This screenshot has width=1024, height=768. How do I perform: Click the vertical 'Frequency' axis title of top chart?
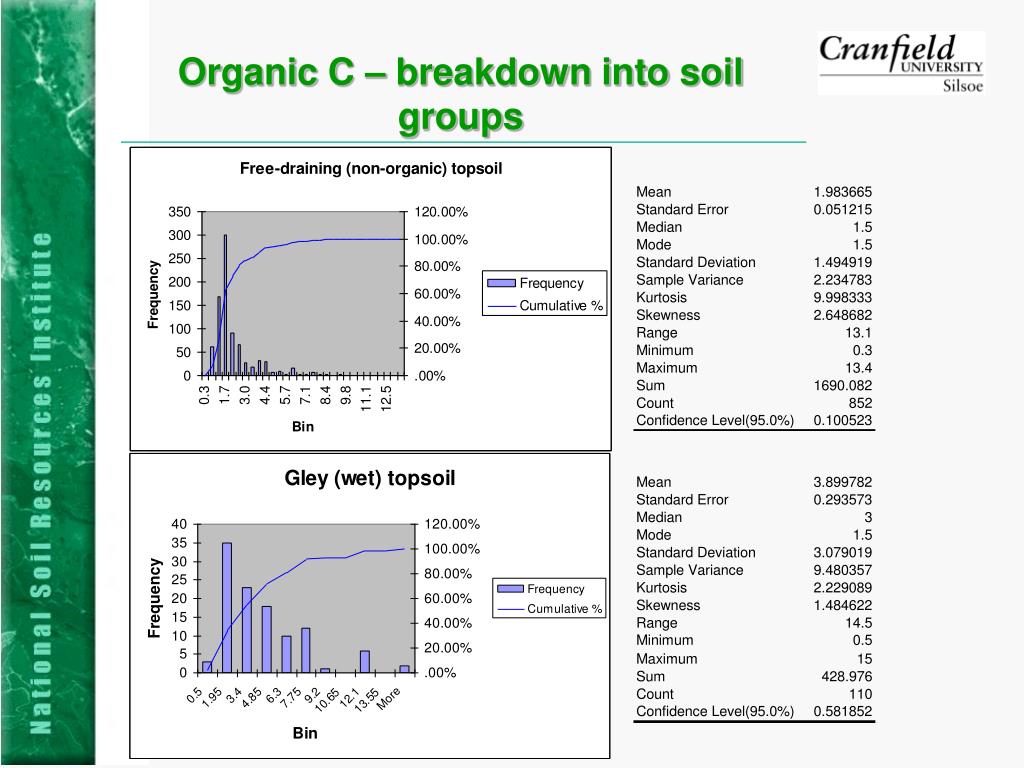pyautogui.click(x=153, y=295)
